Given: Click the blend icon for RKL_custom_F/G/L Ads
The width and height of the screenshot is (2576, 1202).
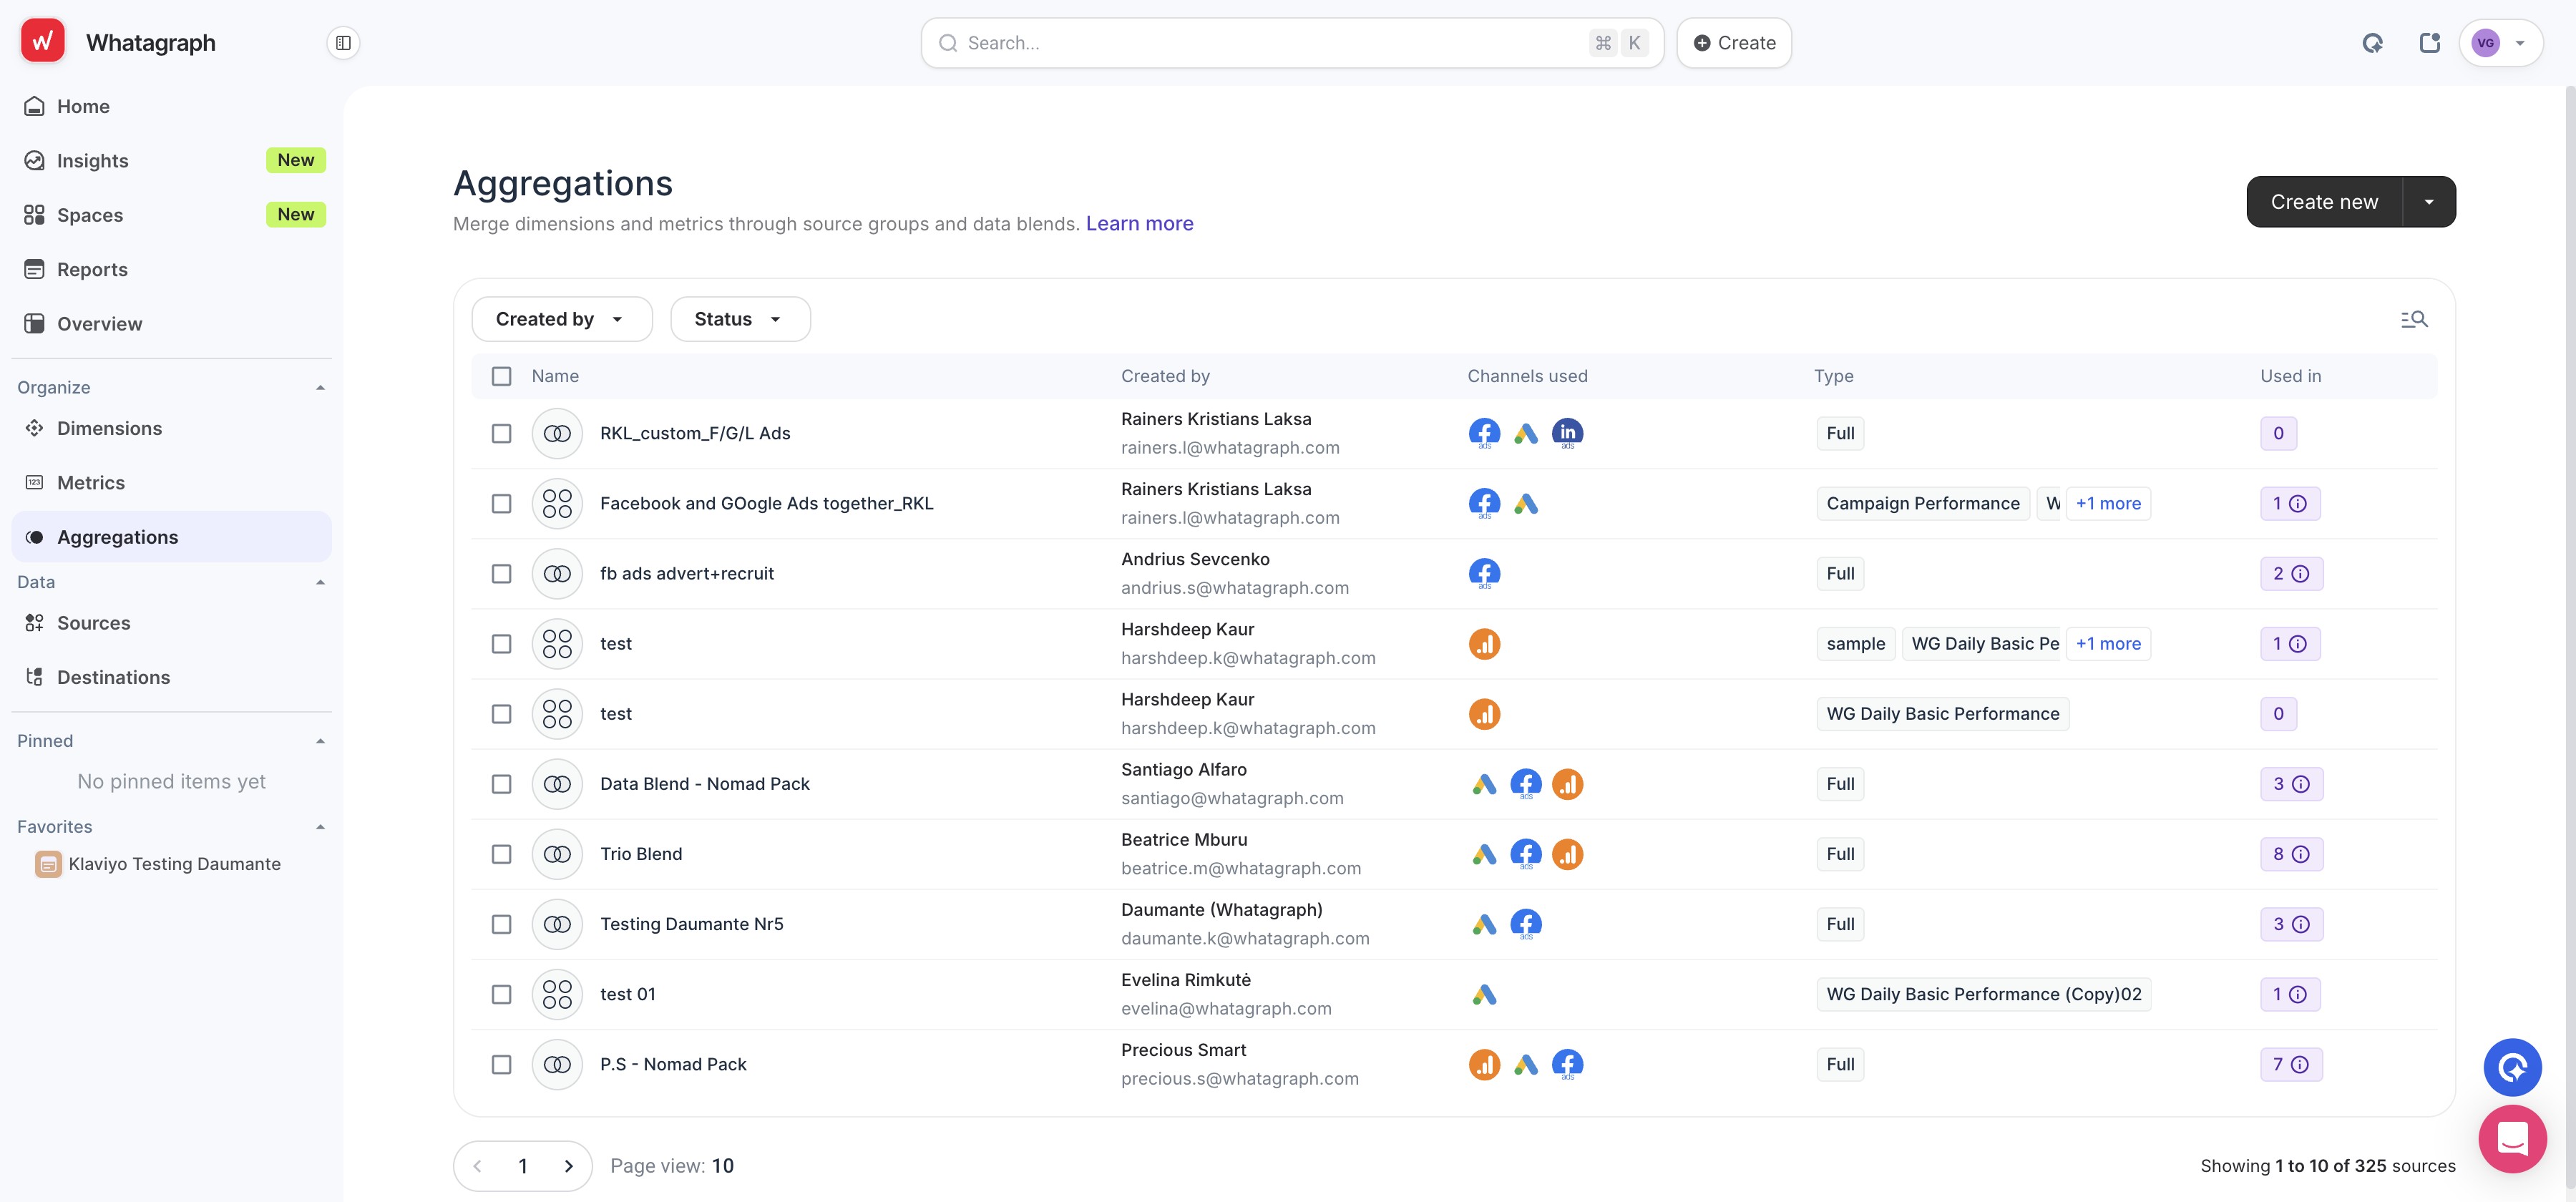Looking at the screenshot, I should 557,433.
